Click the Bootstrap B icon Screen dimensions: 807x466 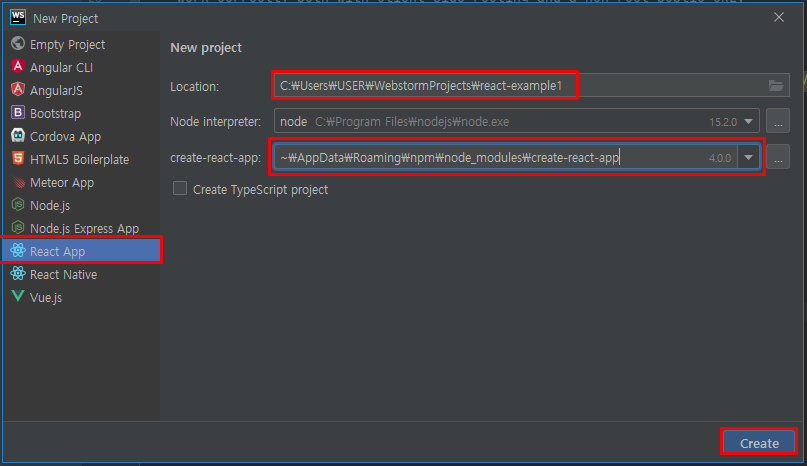coord(18,113)
